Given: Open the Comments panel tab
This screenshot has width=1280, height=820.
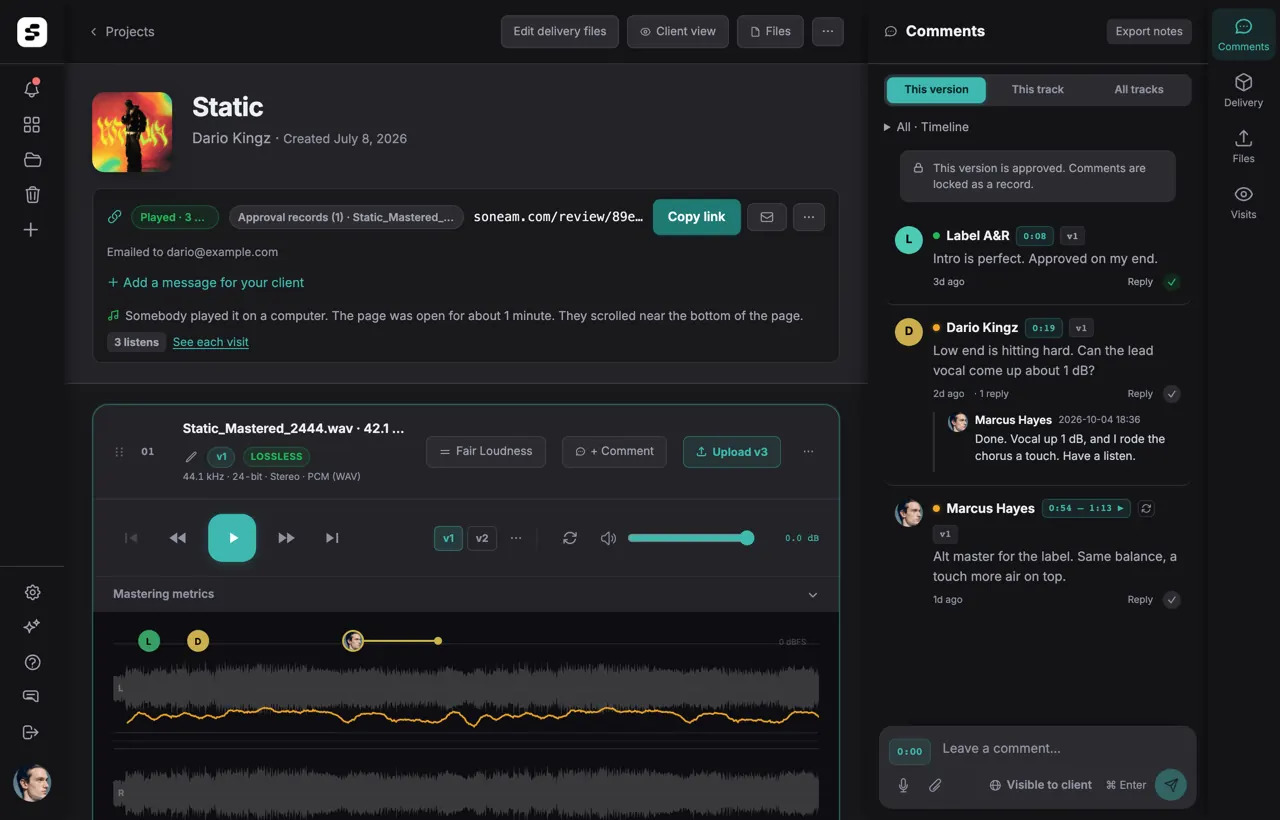Looking at the screenshot, I should coord(1243,34).
